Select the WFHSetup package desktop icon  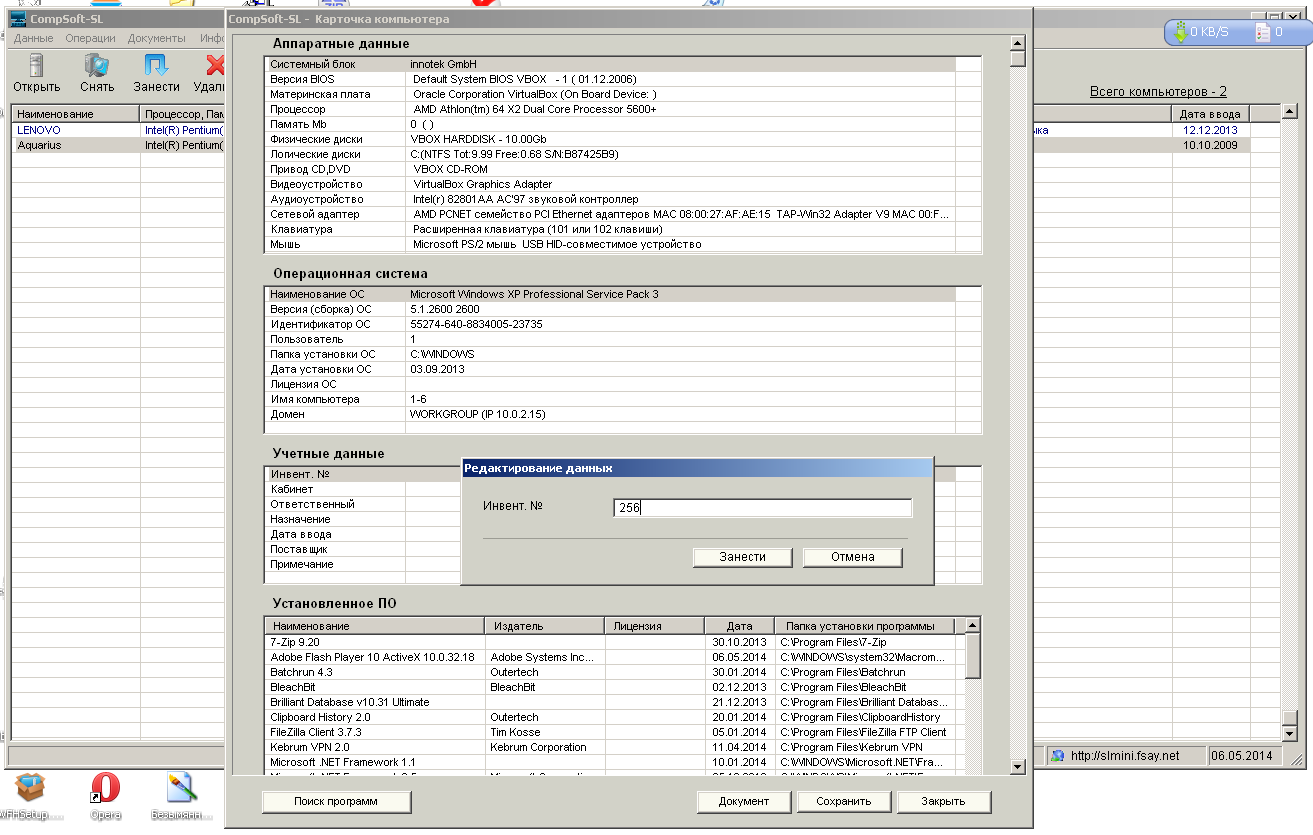30,788
